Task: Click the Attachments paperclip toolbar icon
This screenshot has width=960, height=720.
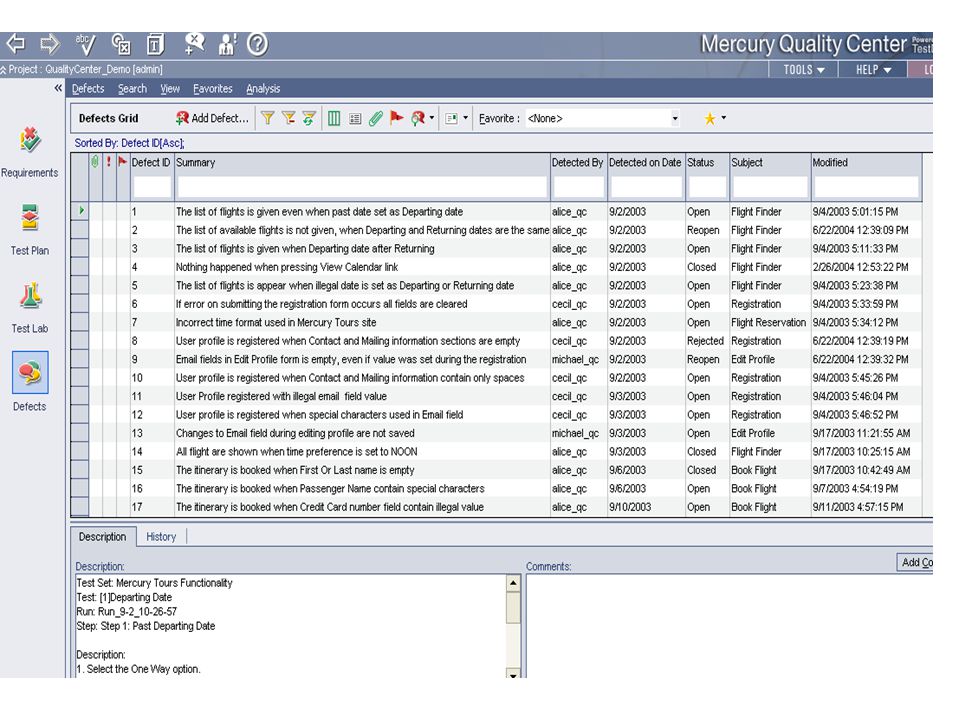Action: click(375, 118)
